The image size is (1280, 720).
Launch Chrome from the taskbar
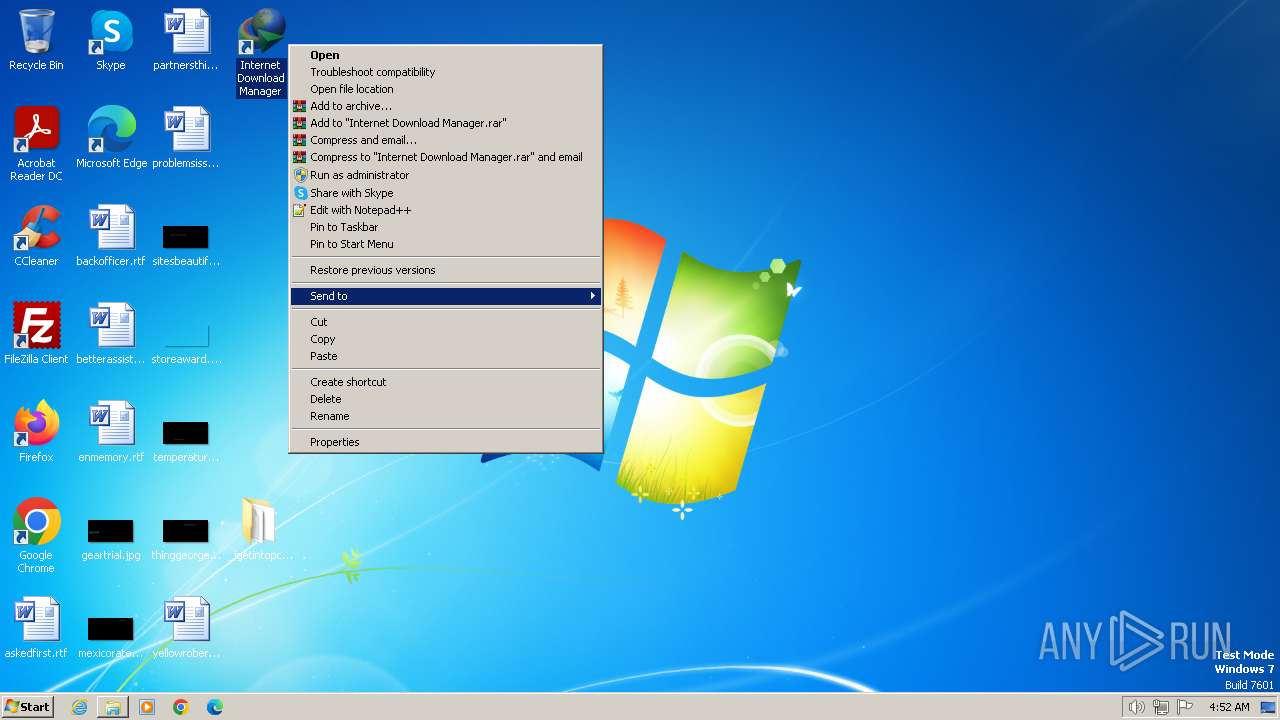click(x=181, y=707)
